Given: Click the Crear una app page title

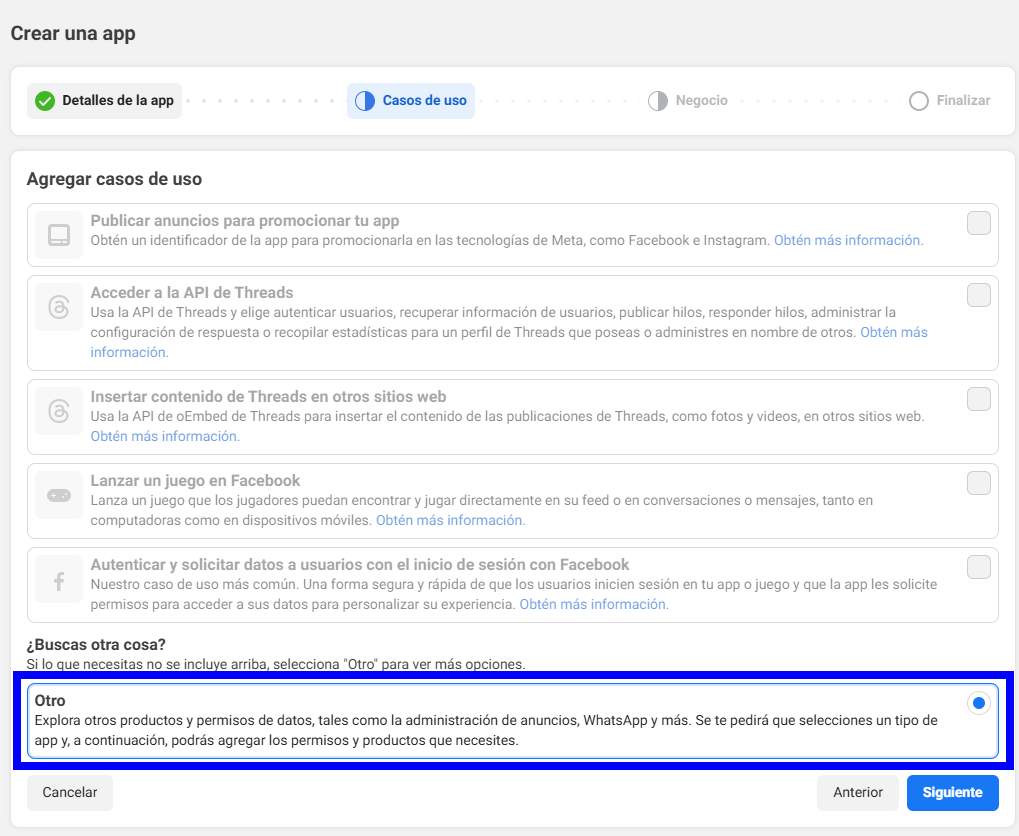Looking at the screenshot, I should coord(73,33).
